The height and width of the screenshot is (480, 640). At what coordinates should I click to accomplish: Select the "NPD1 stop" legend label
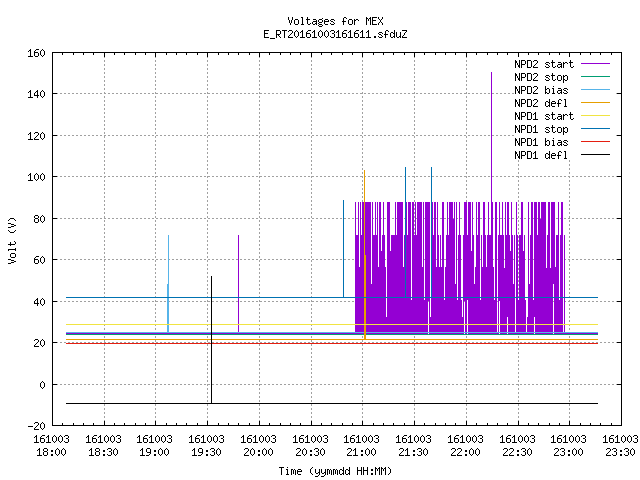[541, 129]
